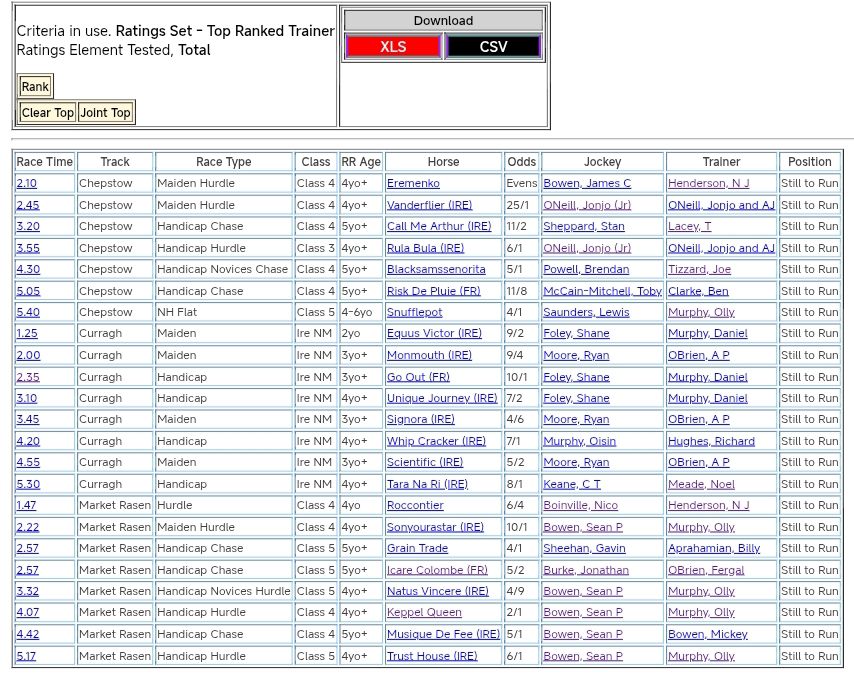Download ratings as XLS file

click(393, 46)
